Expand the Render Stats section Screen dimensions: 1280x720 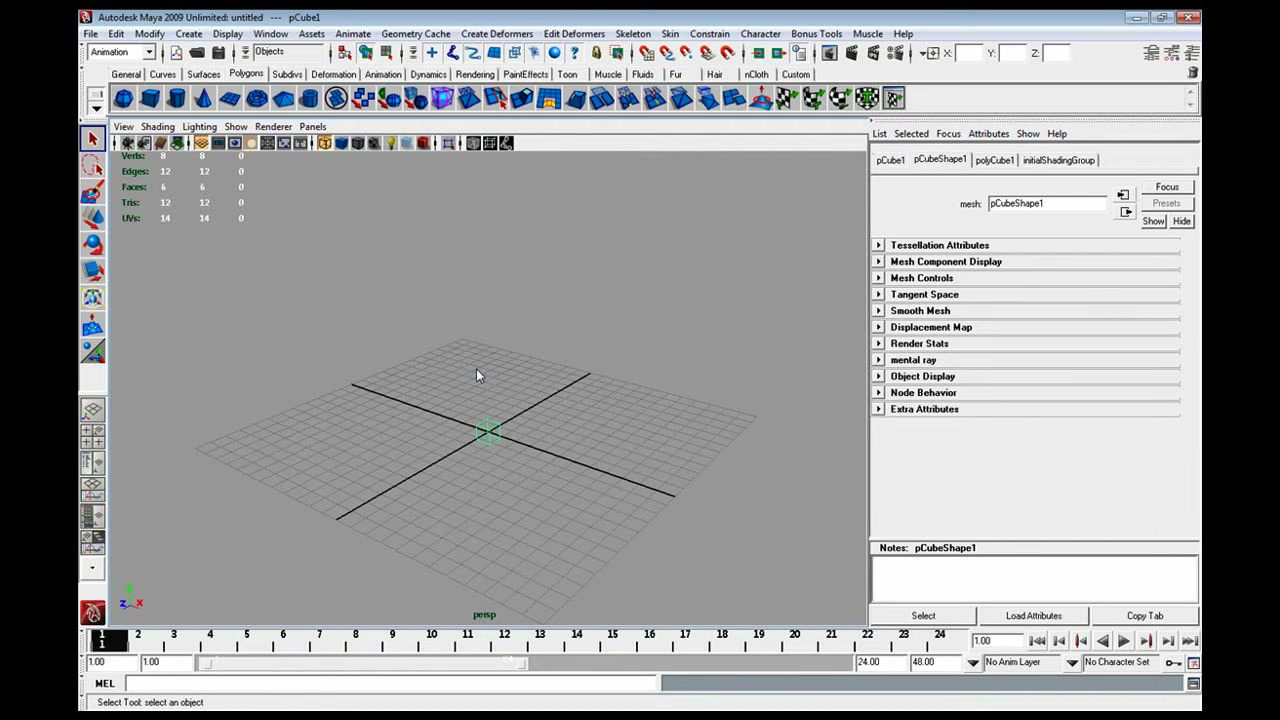879,344
